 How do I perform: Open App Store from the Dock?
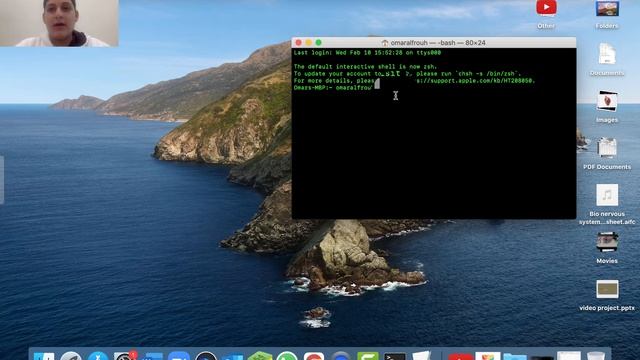(98, 356)
